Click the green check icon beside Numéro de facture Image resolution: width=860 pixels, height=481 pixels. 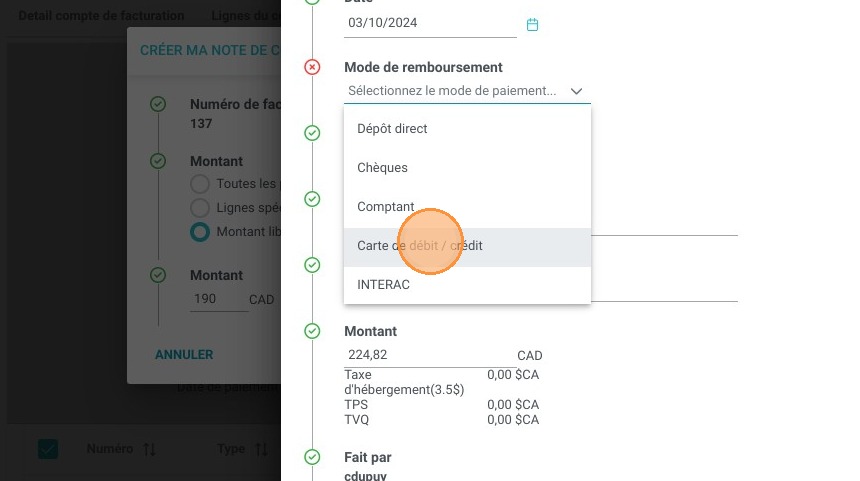(157, 104)
